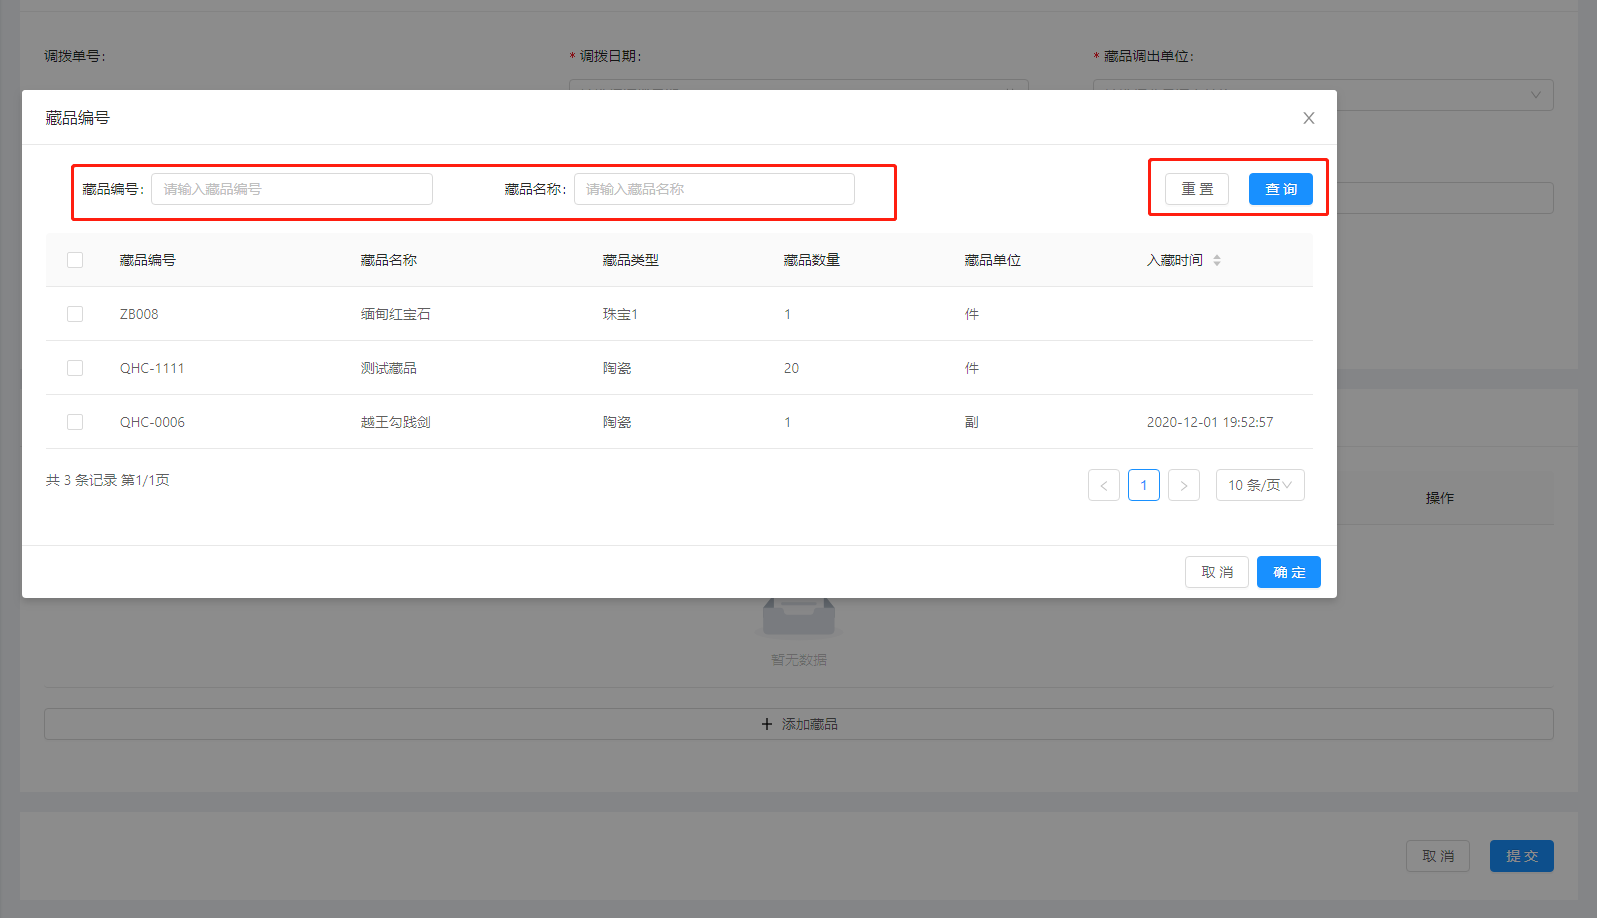1597x918 pixels.
Task: Open the 10 条/页 page size dropdown
Action: 1260,485
